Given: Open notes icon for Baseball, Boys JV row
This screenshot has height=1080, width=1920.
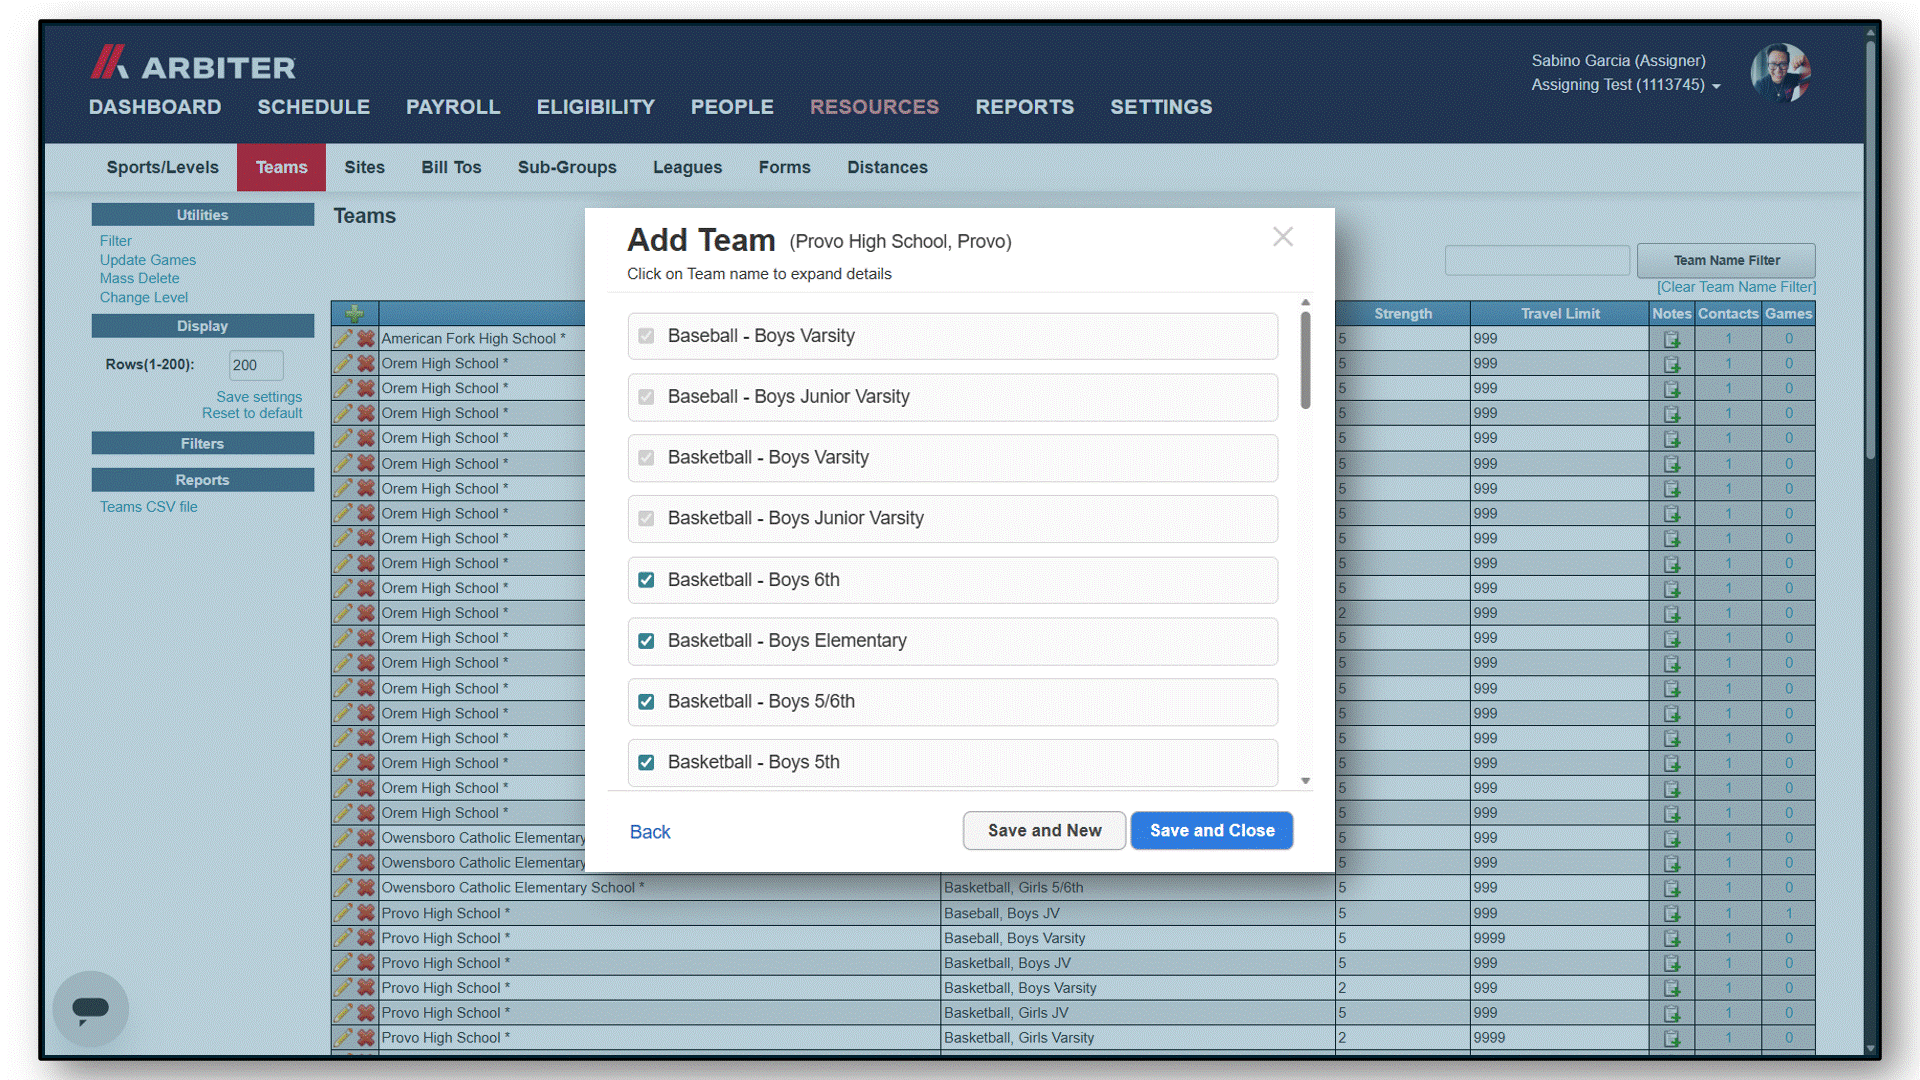Looking at the screenshot, I should point(1672,913).
